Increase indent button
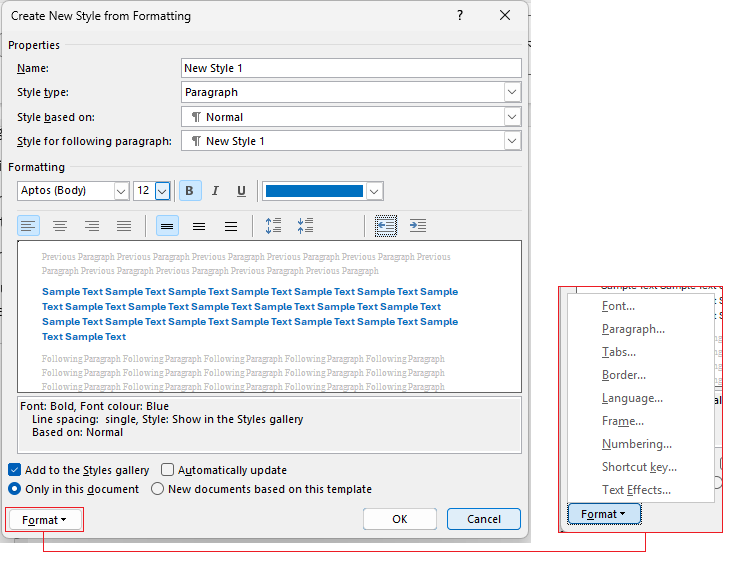 418,226
